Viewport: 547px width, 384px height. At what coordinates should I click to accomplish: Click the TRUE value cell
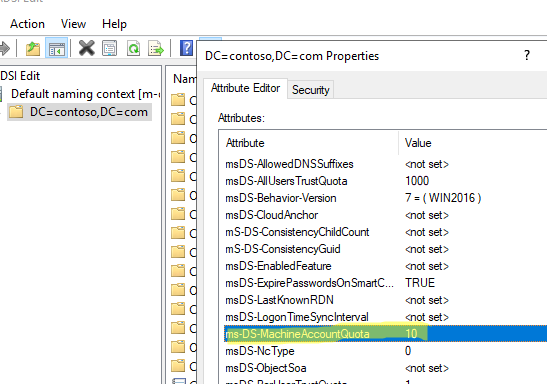coord(420,283)
